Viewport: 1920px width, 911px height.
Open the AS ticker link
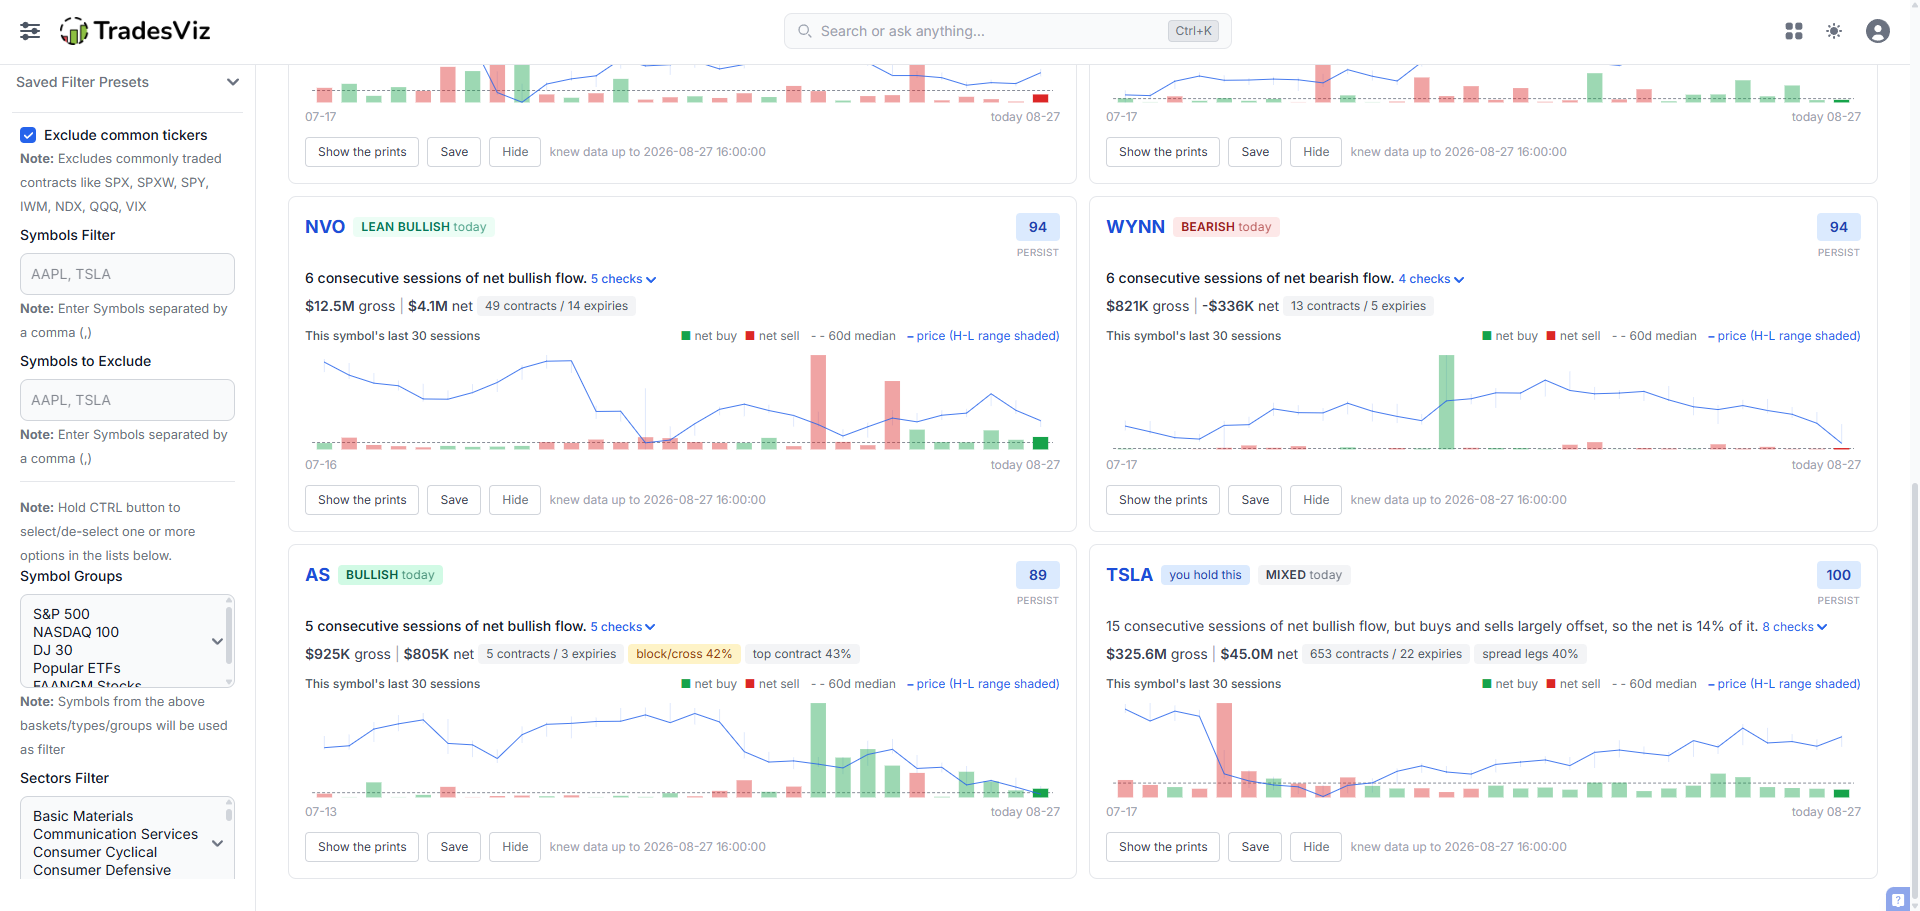coord(317,575)
